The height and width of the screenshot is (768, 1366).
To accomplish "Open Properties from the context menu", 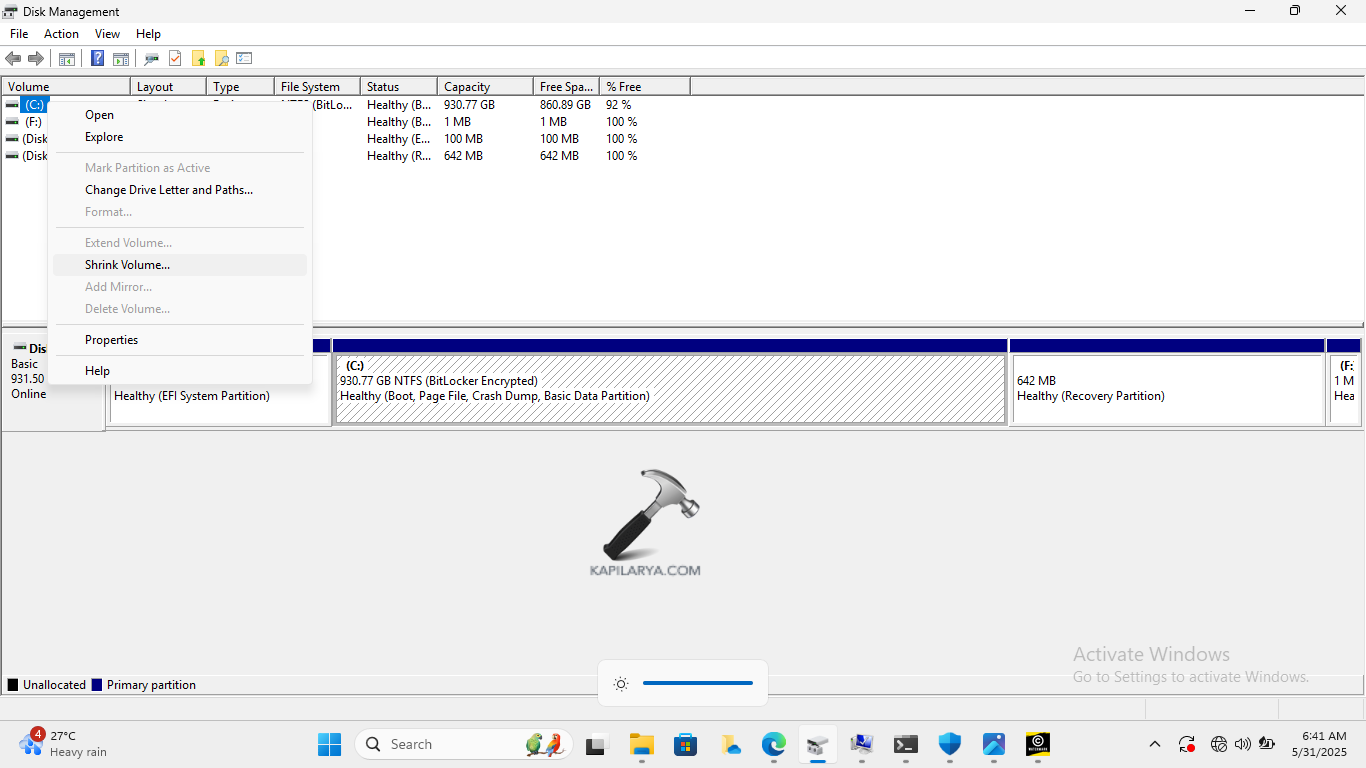I will tap(111, 340).
